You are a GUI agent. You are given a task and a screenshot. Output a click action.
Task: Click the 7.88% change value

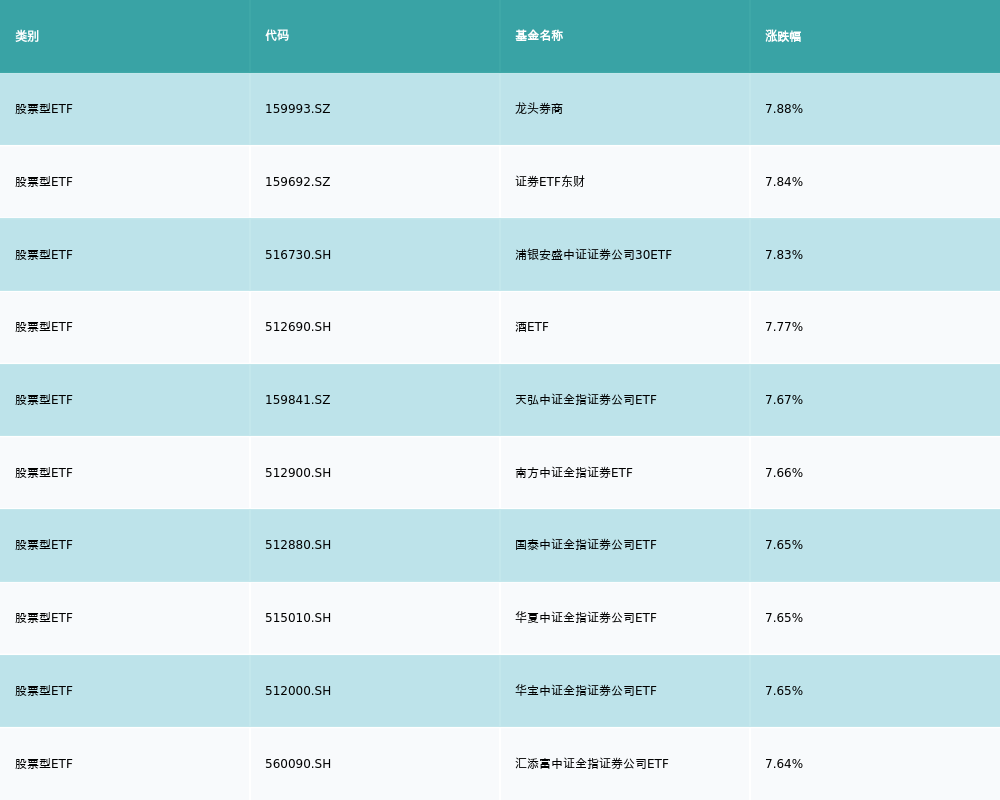coord(784,109)
